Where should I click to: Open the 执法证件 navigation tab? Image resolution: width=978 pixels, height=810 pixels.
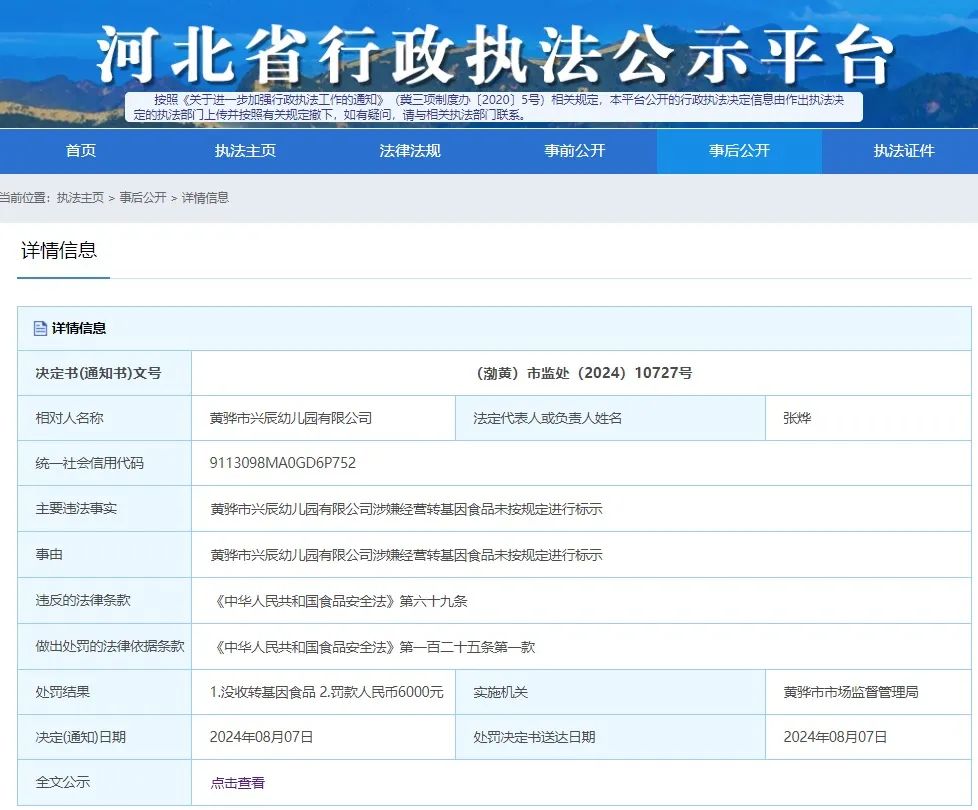904,151
